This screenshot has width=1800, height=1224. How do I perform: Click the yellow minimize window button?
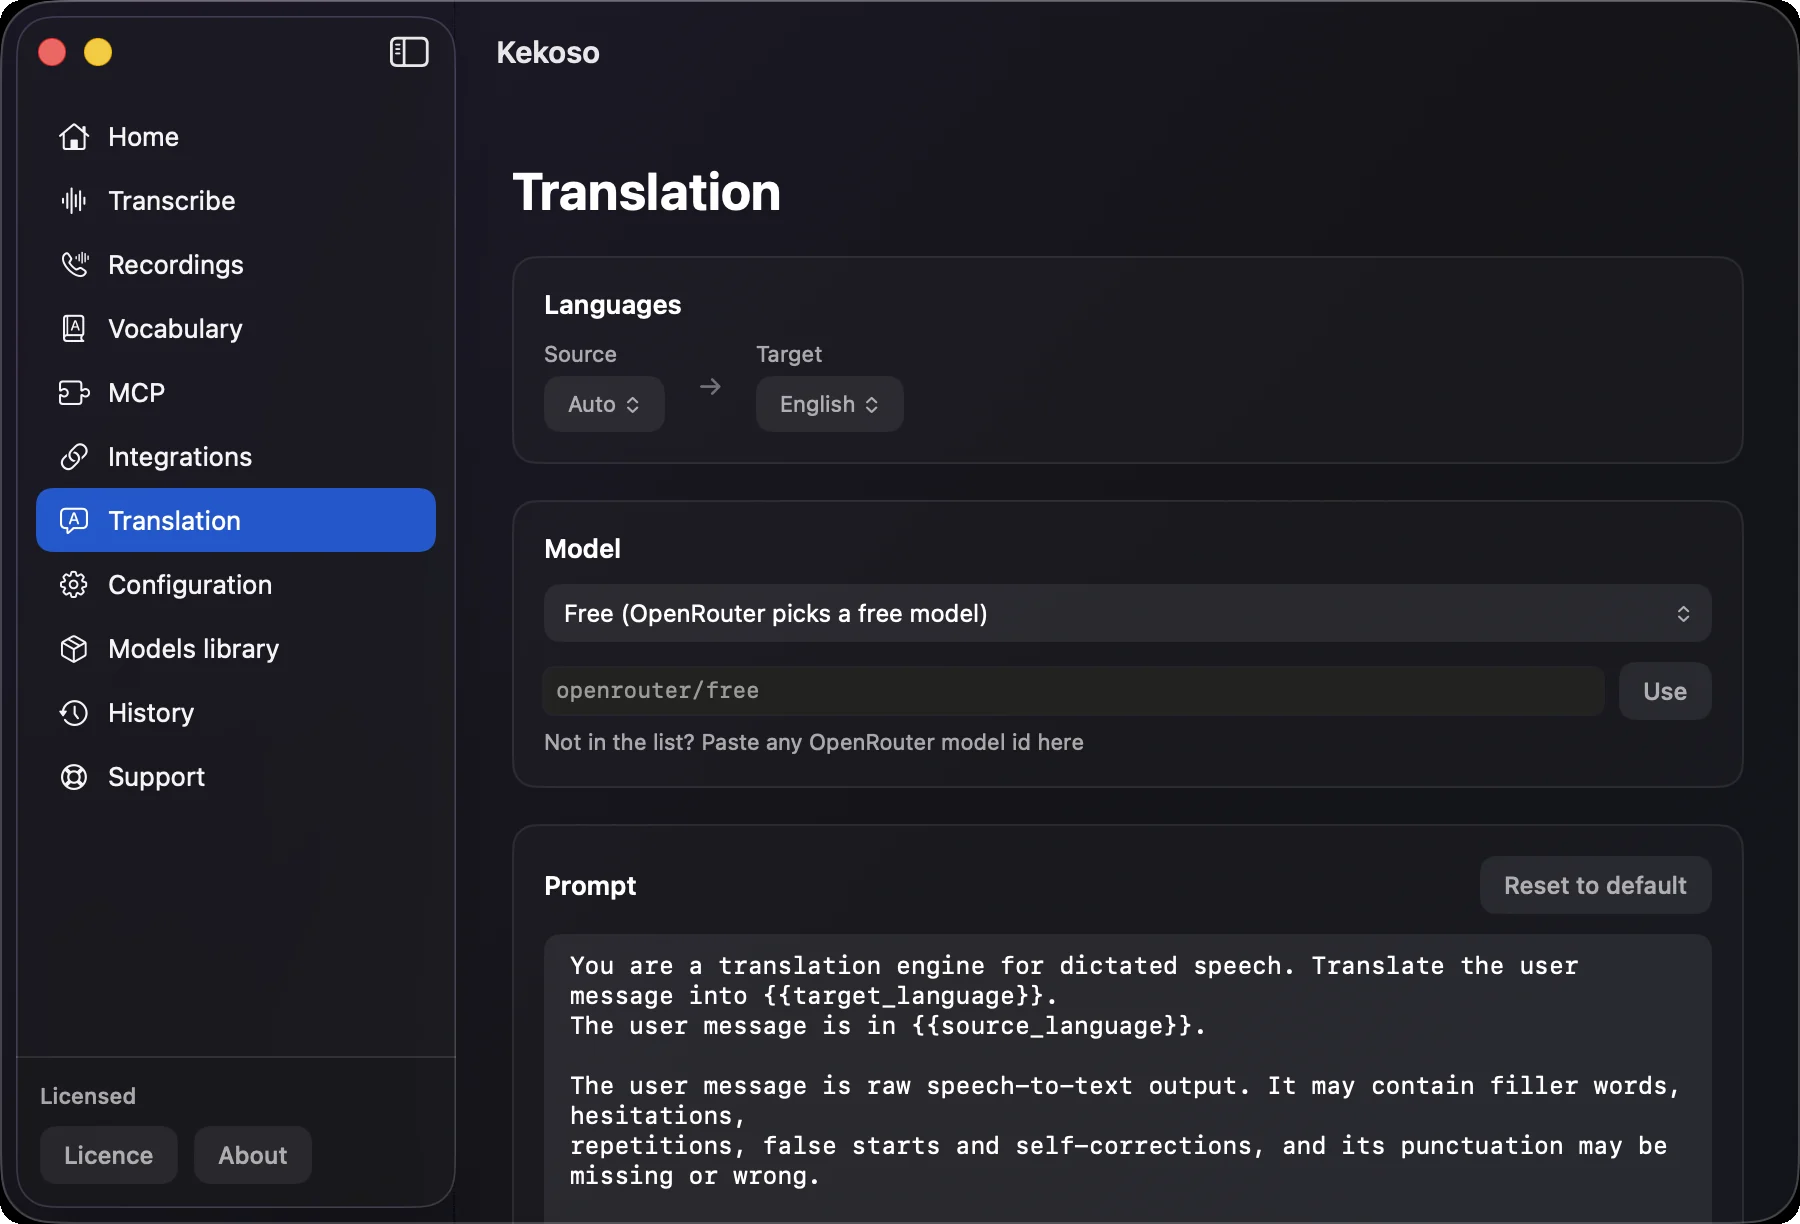[98, 52]
